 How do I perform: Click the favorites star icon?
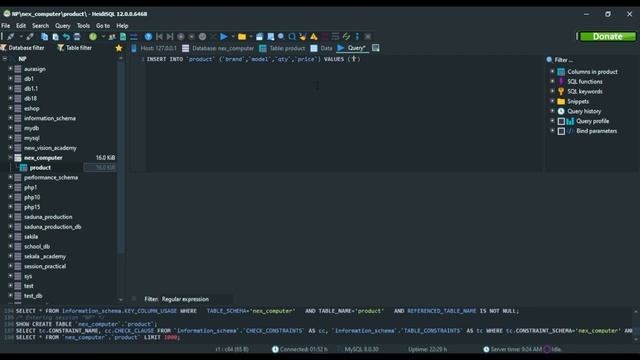[119, 48]
